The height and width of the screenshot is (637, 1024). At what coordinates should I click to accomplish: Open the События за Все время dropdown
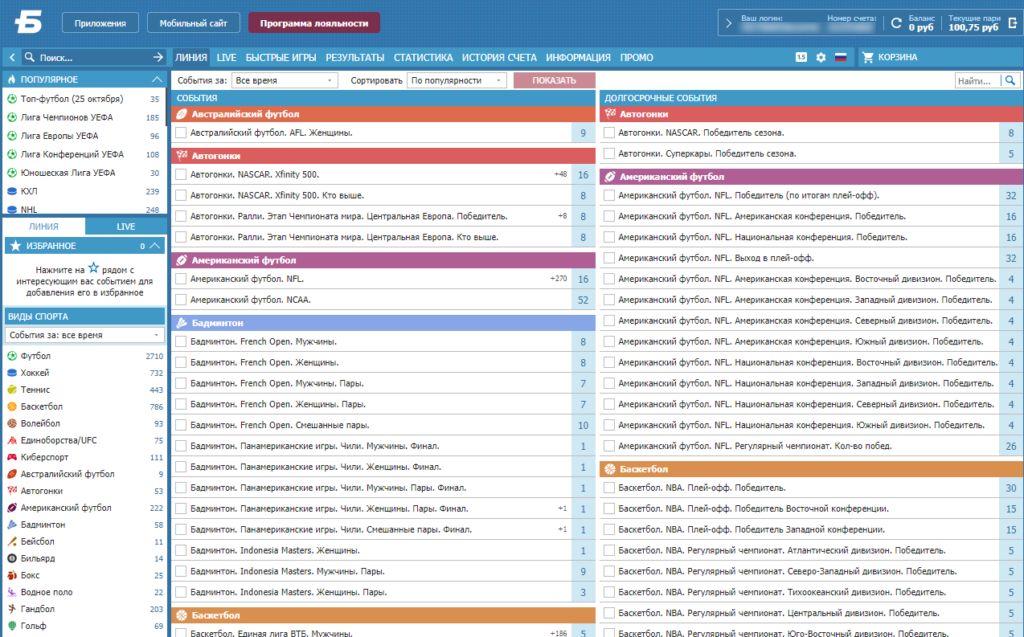pyautogui.click(x=284, y=80)
